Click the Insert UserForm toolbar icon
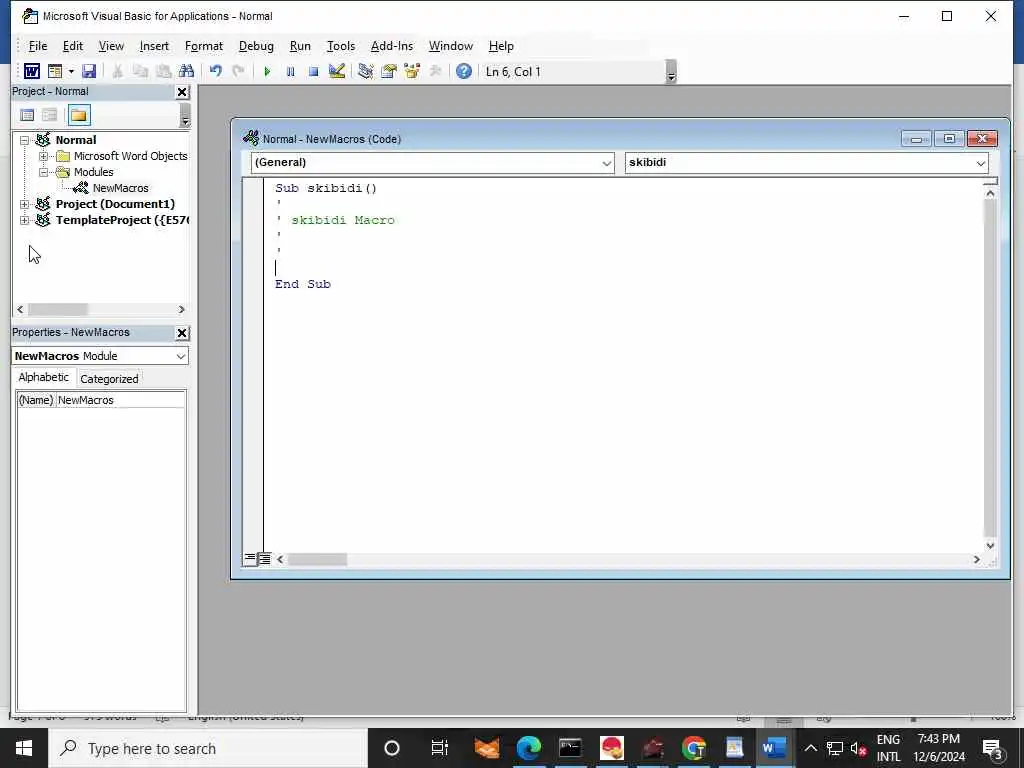This screenshot has height=768, width=1024. point(55,71)
